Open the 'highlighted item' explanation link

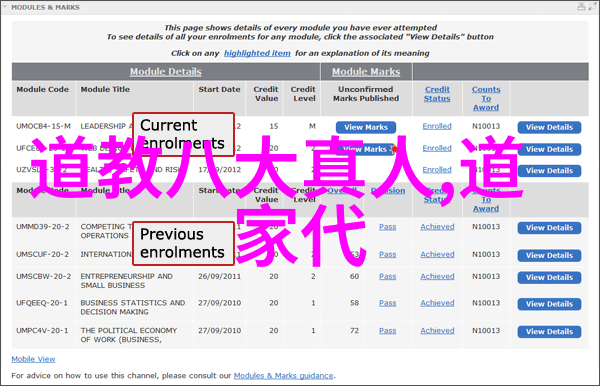point(257,53)
